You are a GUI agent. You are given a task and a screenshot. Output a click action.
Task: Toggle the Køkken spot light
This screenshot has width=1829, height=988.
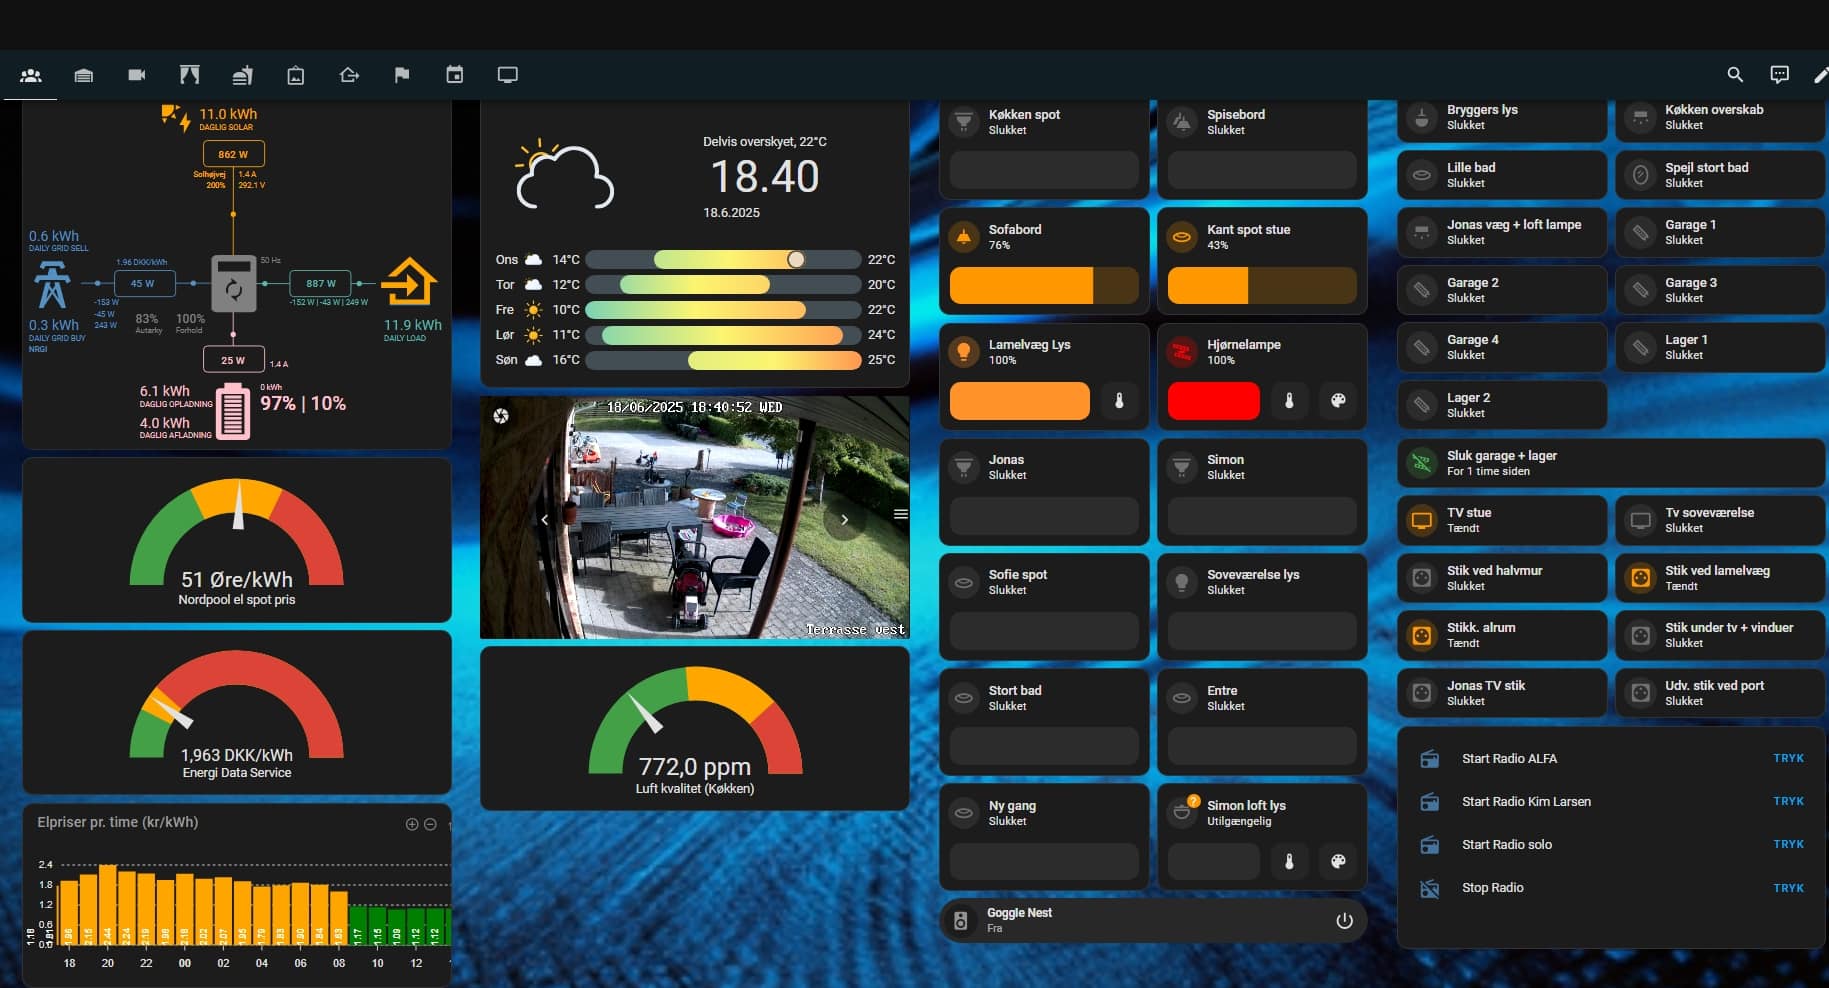[x=964, y=122]
